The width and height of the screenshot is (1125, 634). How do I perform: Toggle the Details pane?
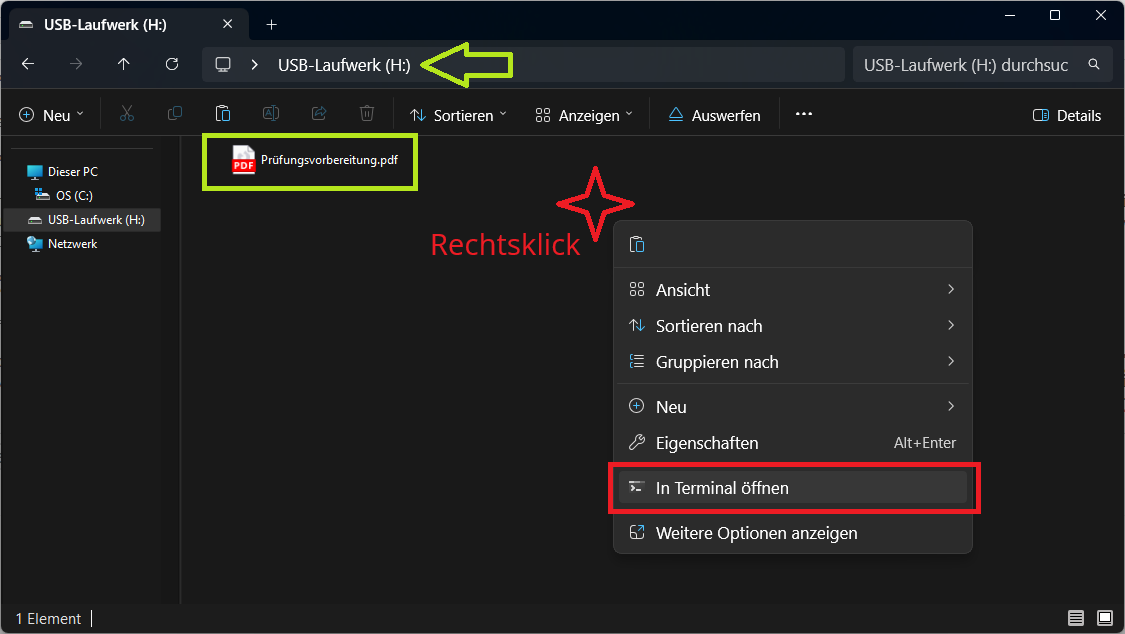[1067, 115]
